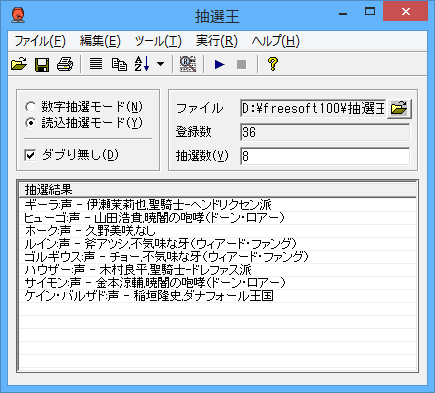Start the lottery with play button
435x393 pixels.
tap(219, 64)
